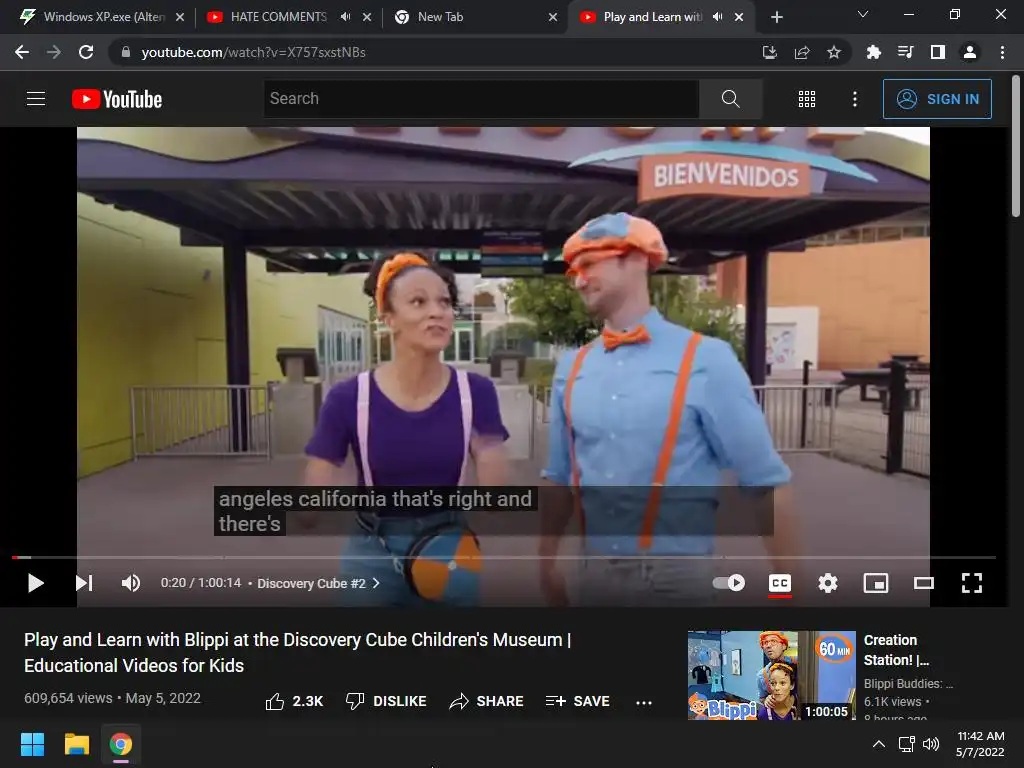Enable theater mode
The width and height of the screenshot is (1024, 768).
tap(923, 583)
